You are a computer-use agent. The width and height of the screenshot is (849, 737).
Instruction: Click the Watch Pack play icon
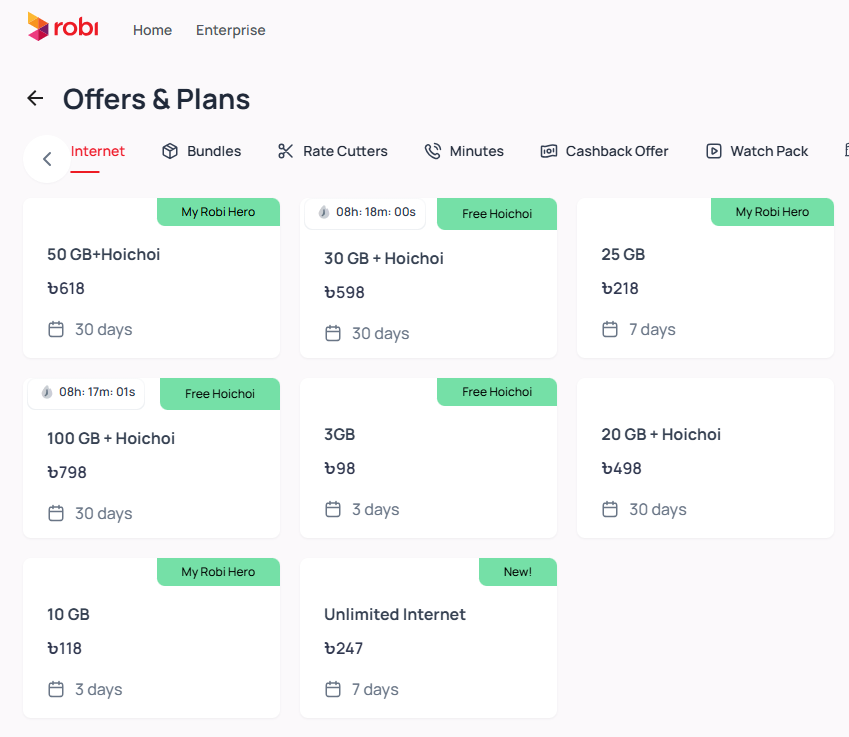[x=714, y=151]
